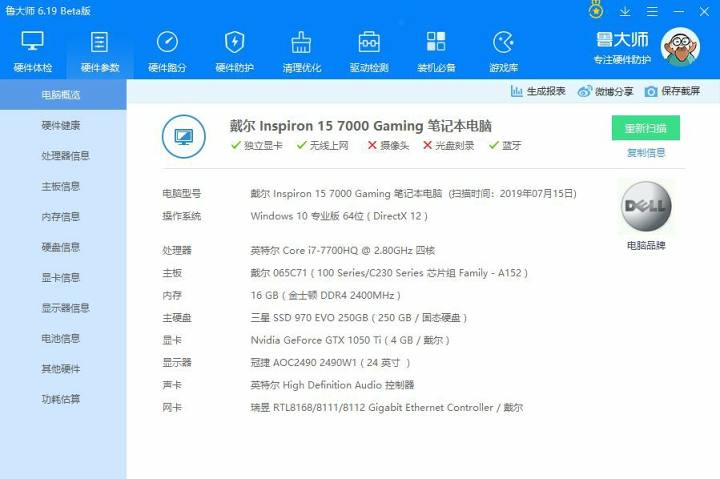
Task: Click the Core i7-7700HQ processor value
Action: [x=343, y=250]
